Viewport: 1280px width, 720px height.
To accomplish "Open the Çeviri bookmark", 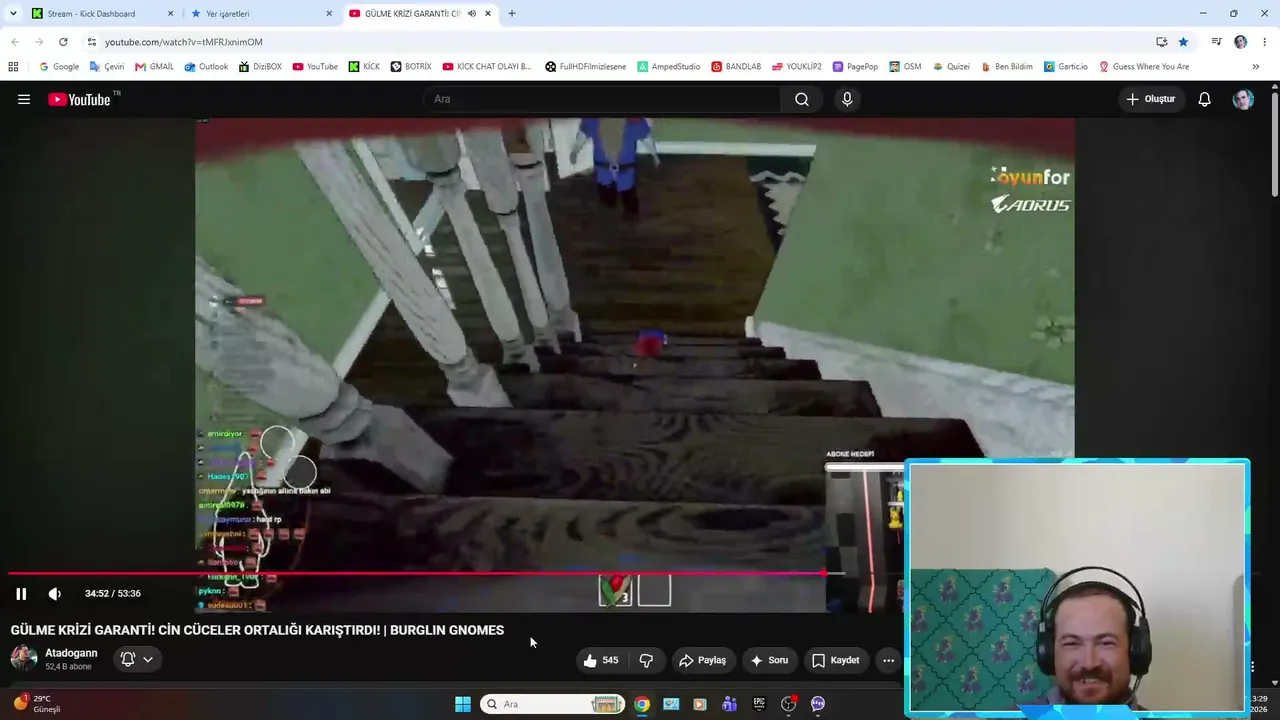I will (107, 67).
